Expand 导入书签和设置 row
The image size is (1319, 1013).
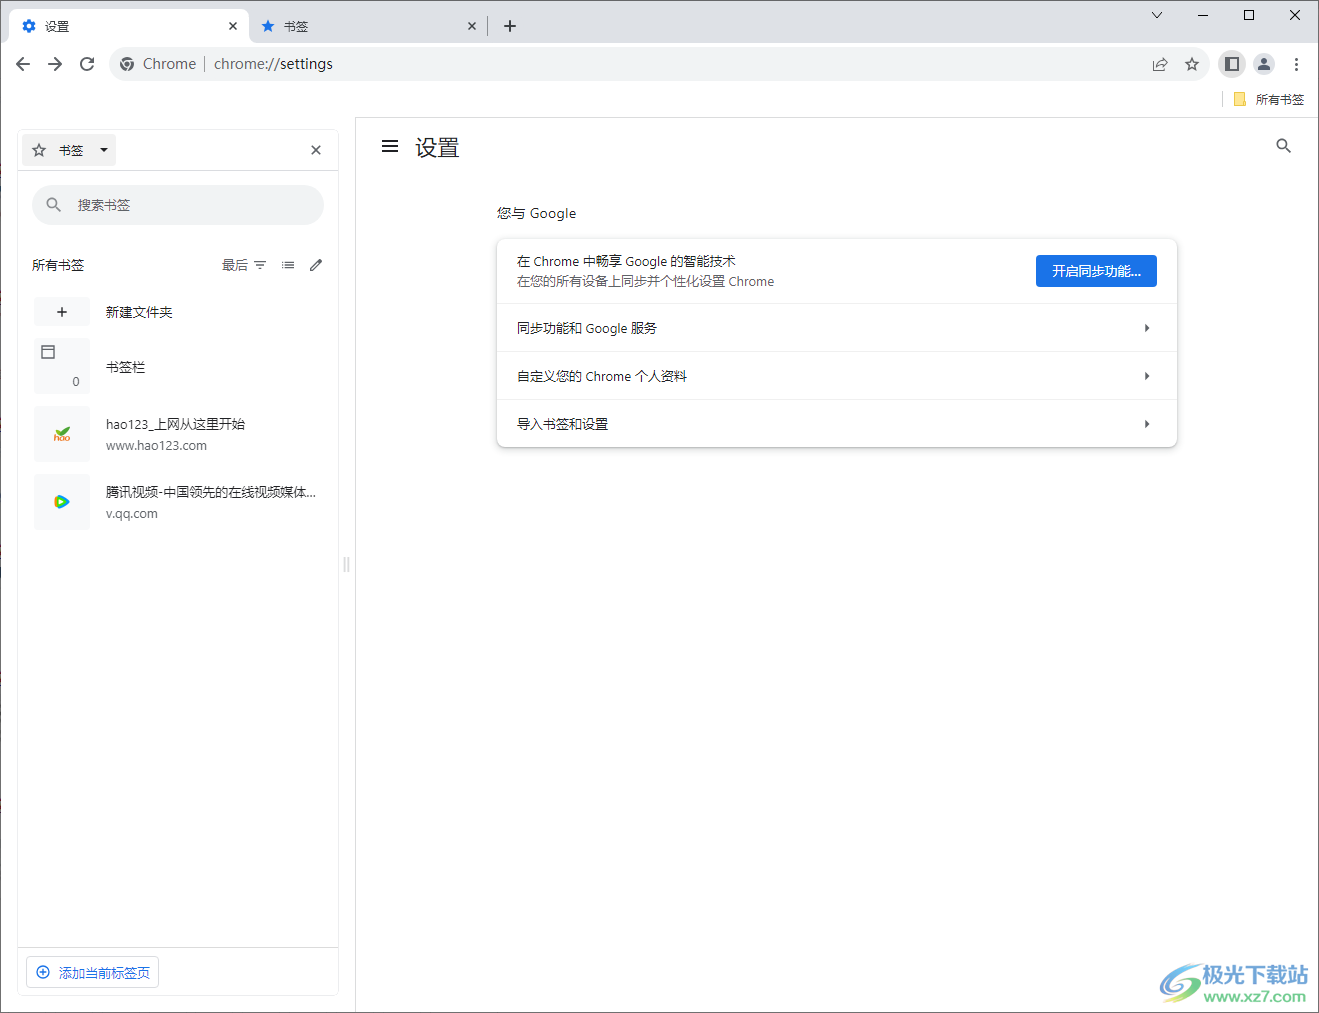(837, 424)
